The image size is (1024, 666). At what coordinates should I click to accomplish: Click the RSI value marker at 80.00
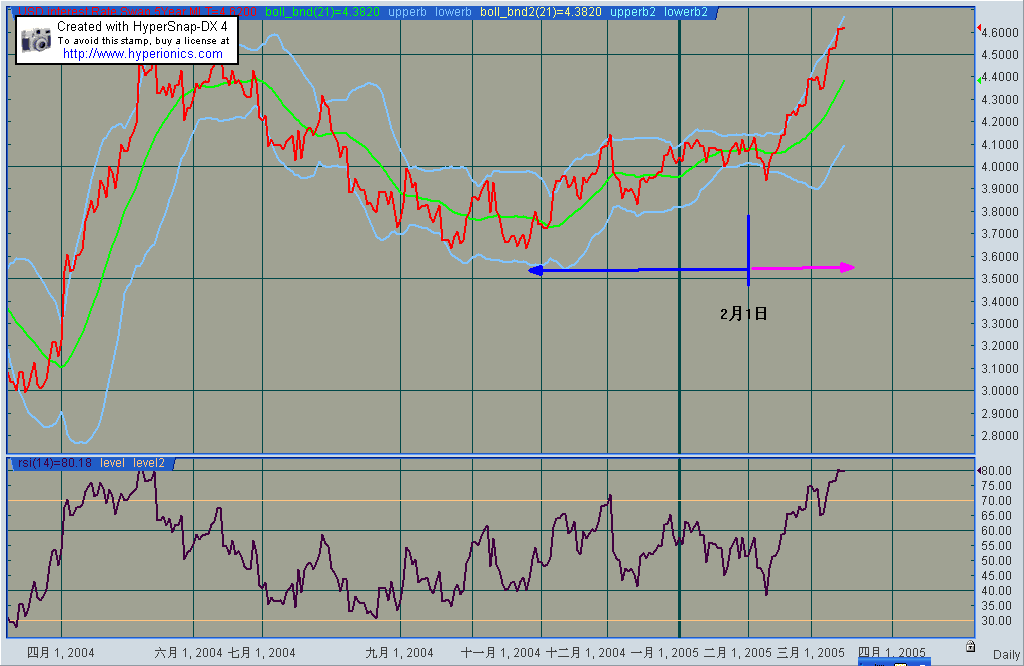pyautogui.click(x=978, y=470)
